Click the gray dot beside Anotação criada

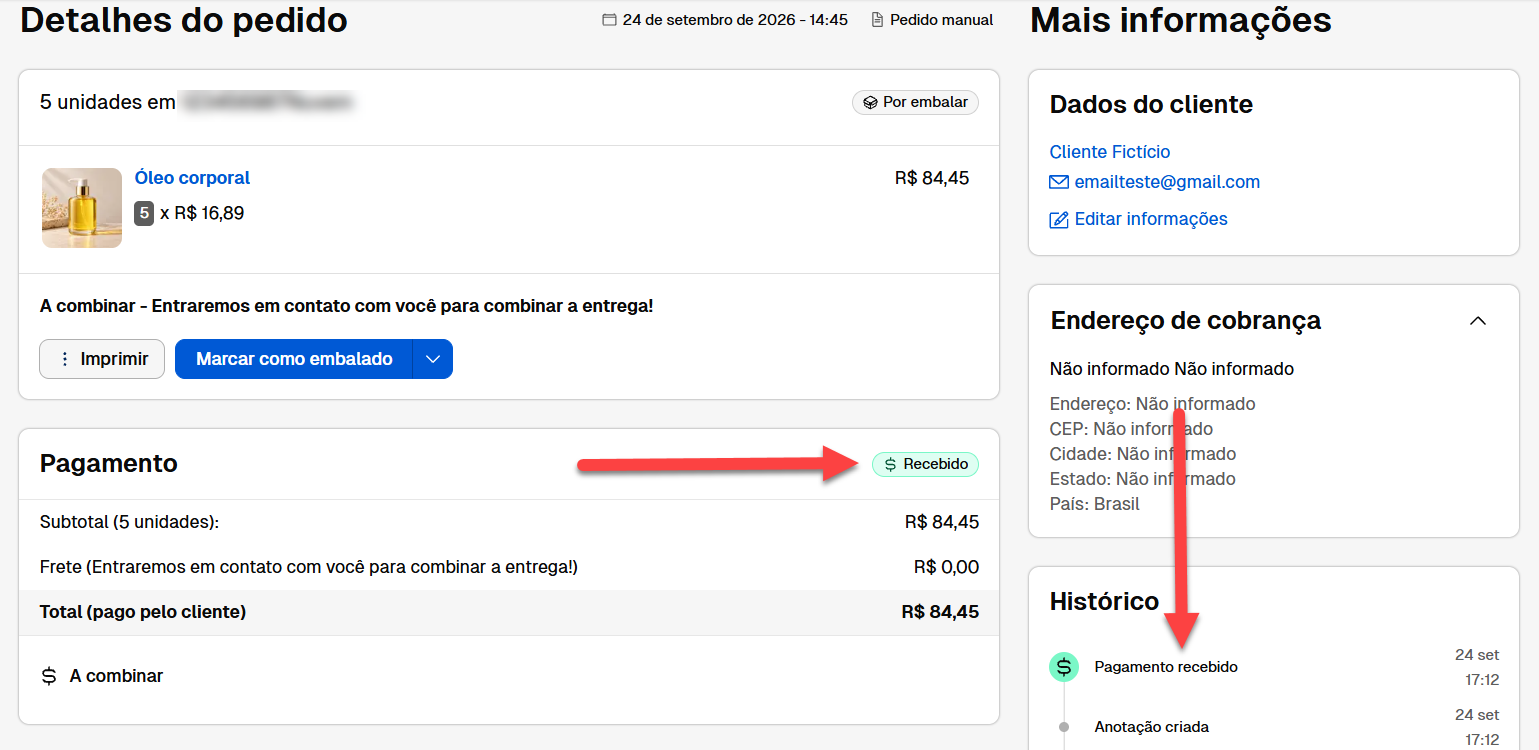pyautogui.click(x=1064, y=727)
